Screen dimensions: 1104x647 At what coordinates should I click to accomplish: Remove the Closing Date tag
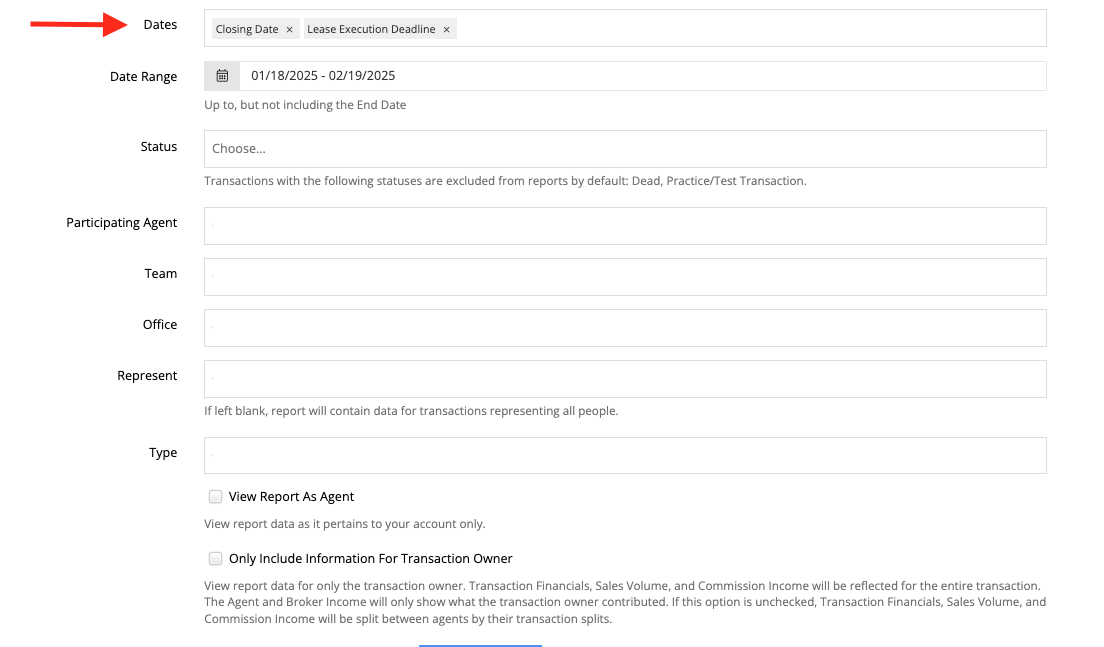tap(289, 30)
